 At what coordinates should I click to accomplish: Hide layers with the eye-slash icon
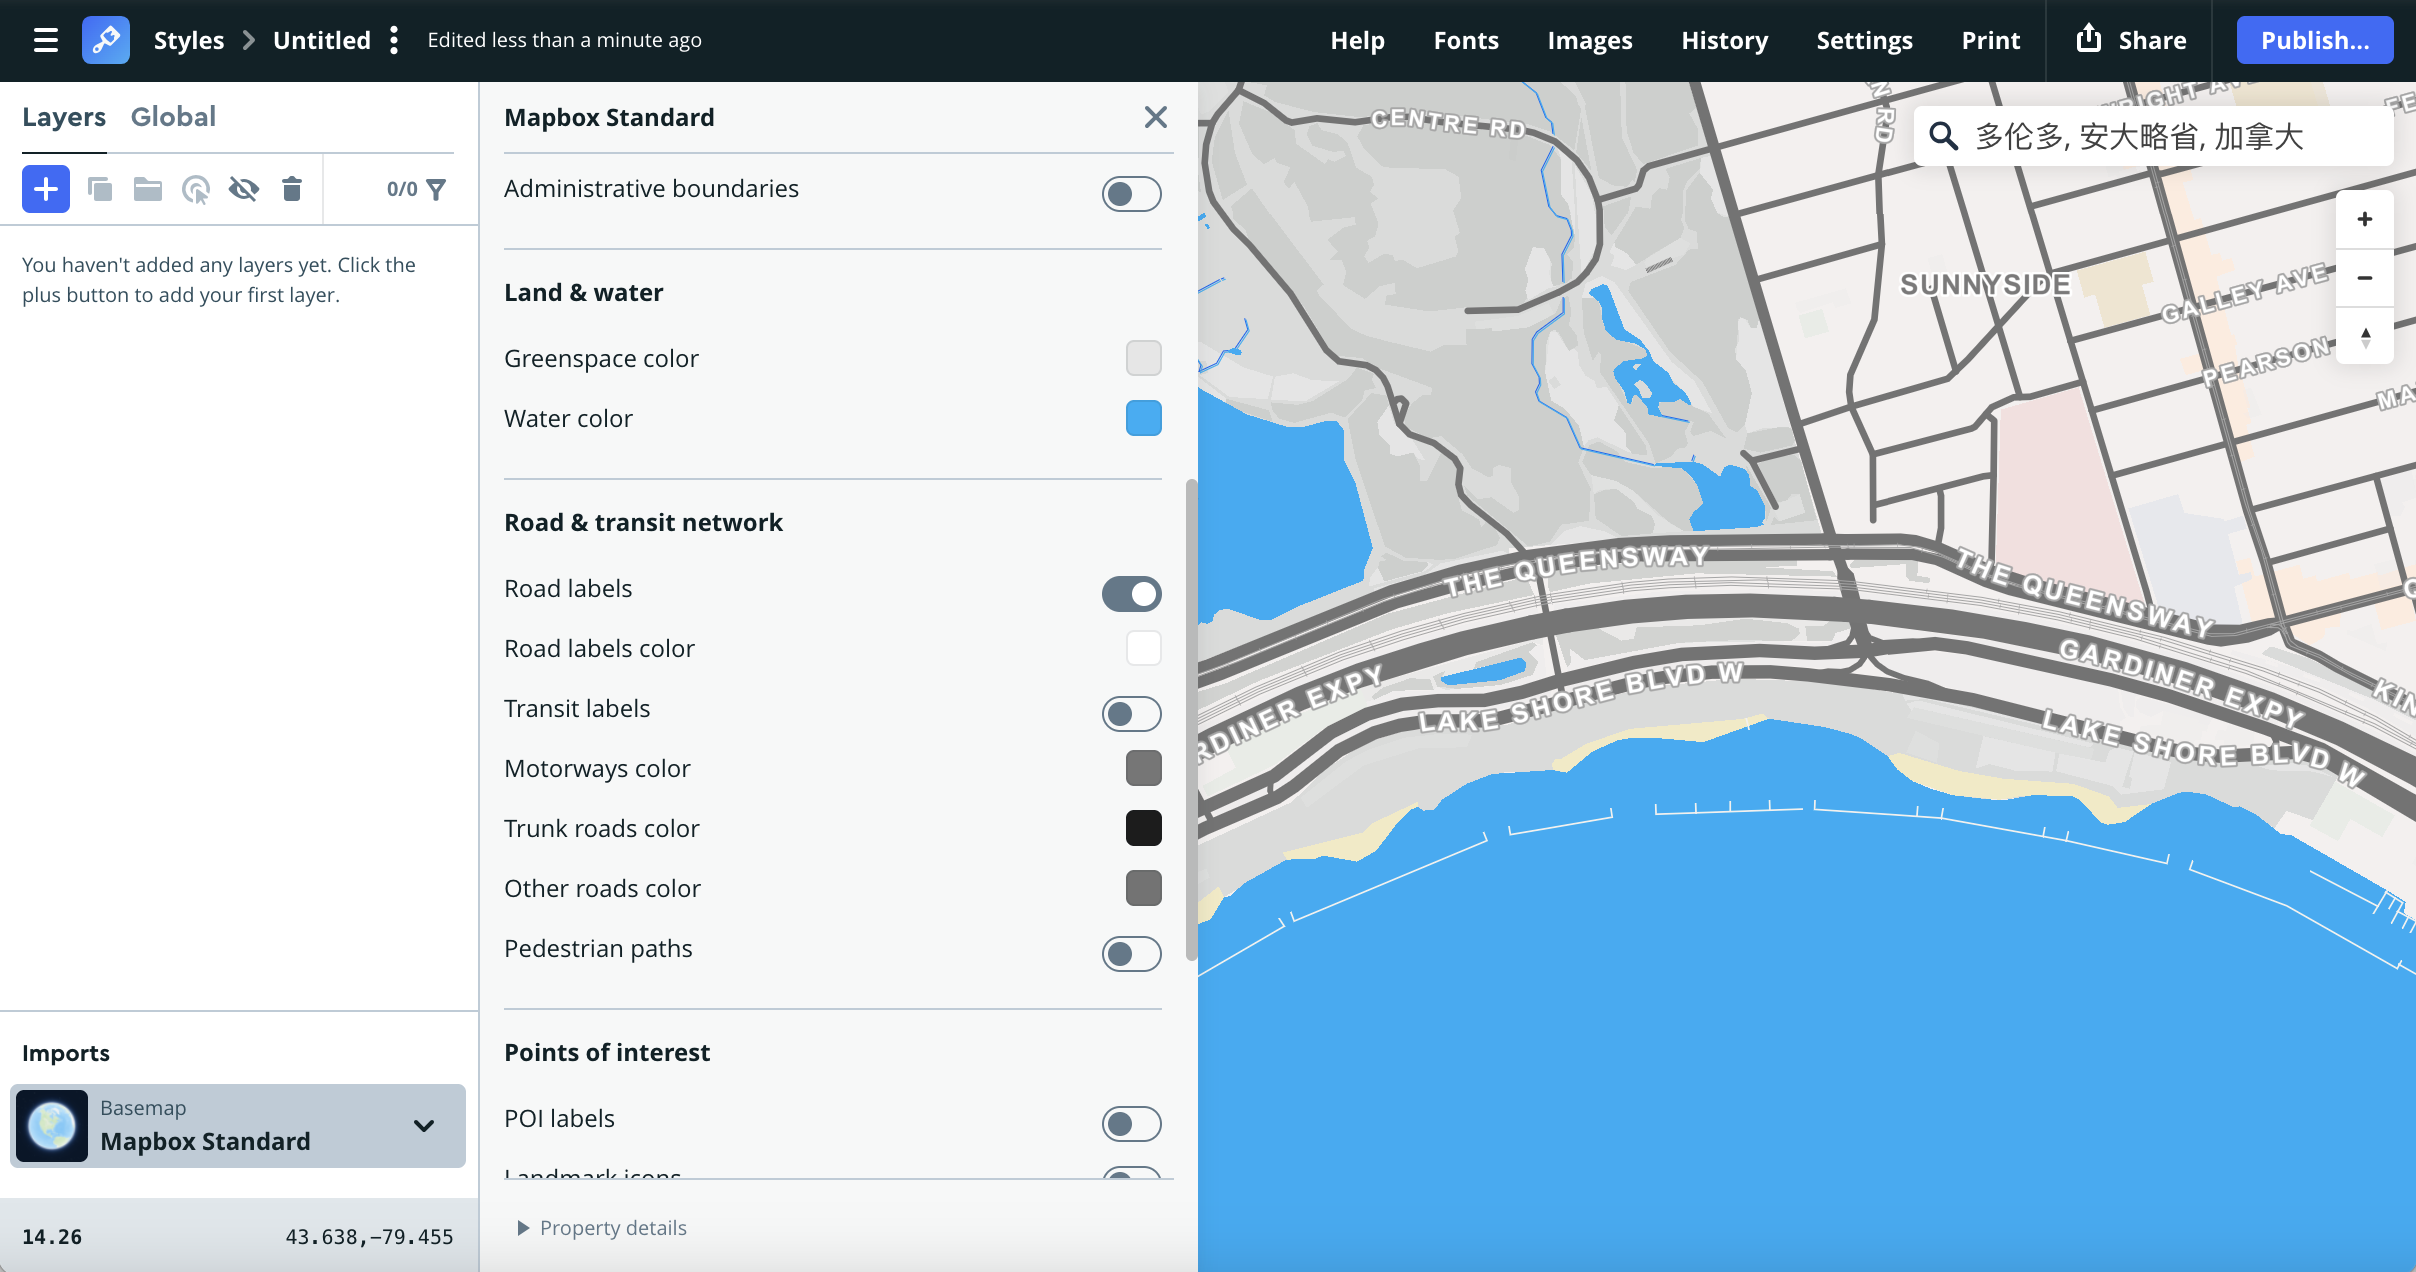point(244,188)
